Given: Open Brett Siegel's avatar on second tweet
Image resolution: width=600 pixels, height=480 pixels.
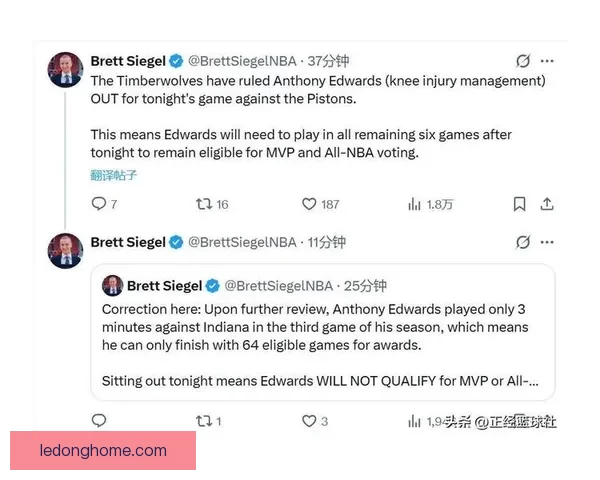Looking at the screenshot, I should tap(65, 251).
